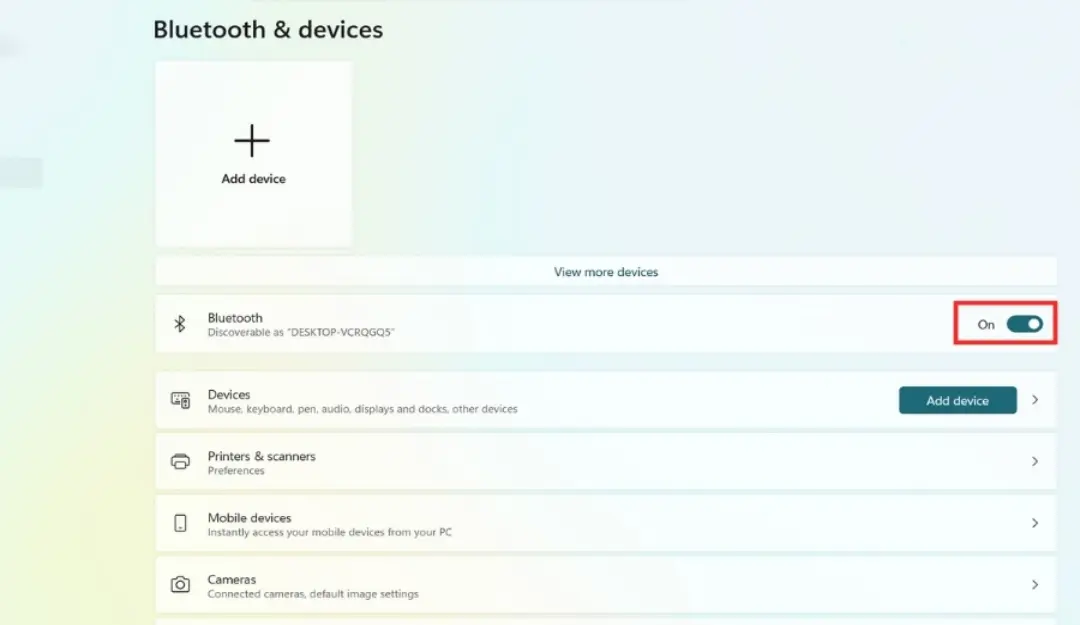This screenshot has height=625, width=1080.
Task: Click 'Printers & scanners' title text
Action: pyautogui.click(x=262, y=456)
